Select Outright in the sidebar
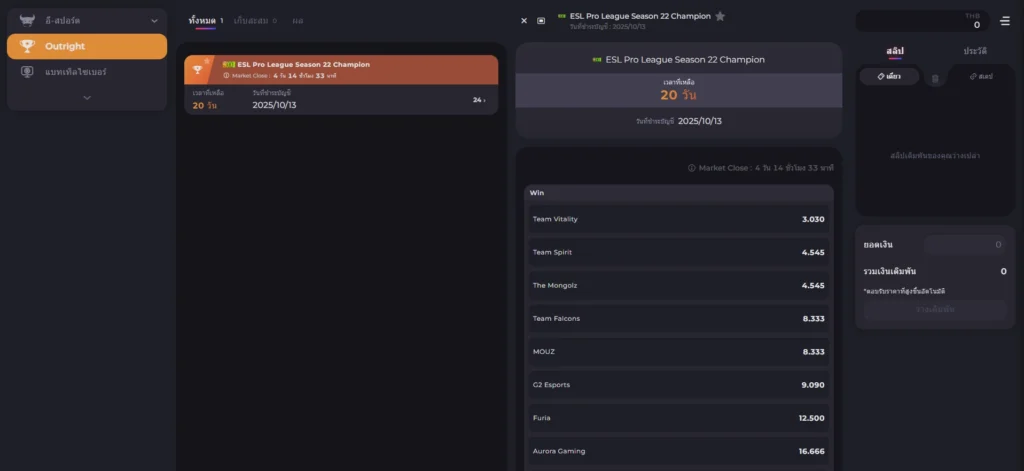The image size is (1024, 471). [87, 46]
